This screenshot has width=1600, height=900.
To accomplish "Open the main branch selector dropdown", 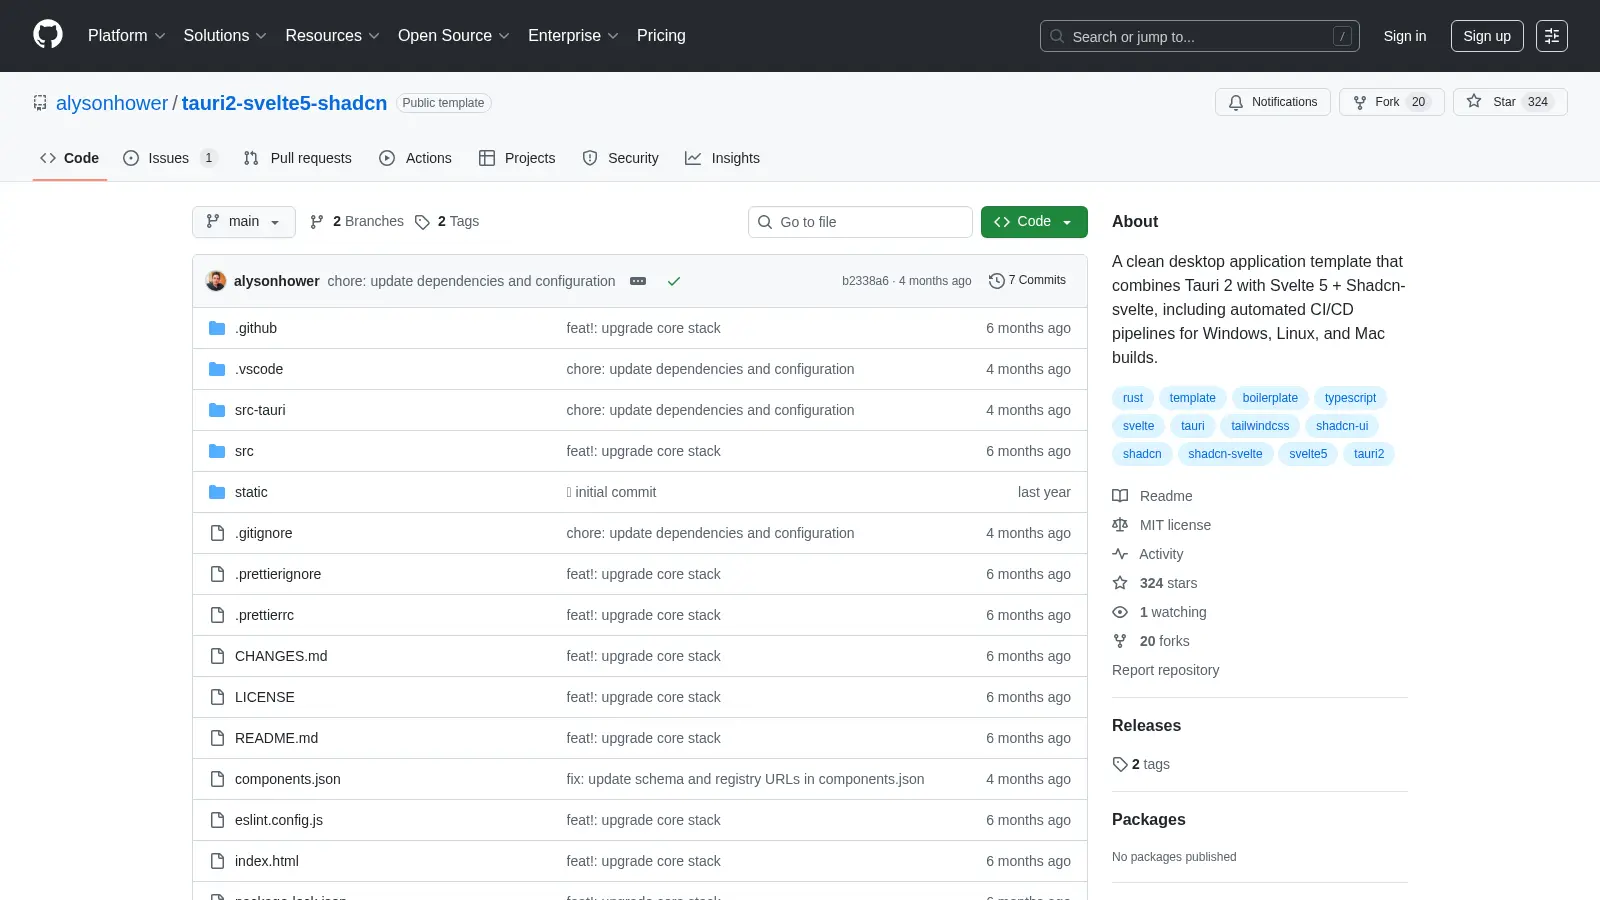I will [x=244, y=222].
